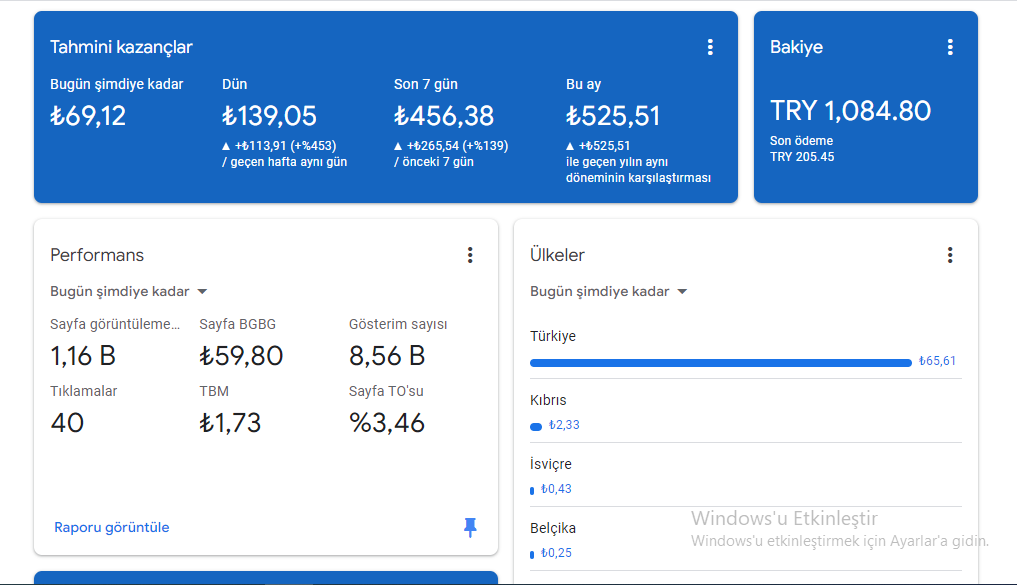Screen dimensions: 1017x585
Task: Open the Bakiye card three-dot menu
Action: point(950,47)
